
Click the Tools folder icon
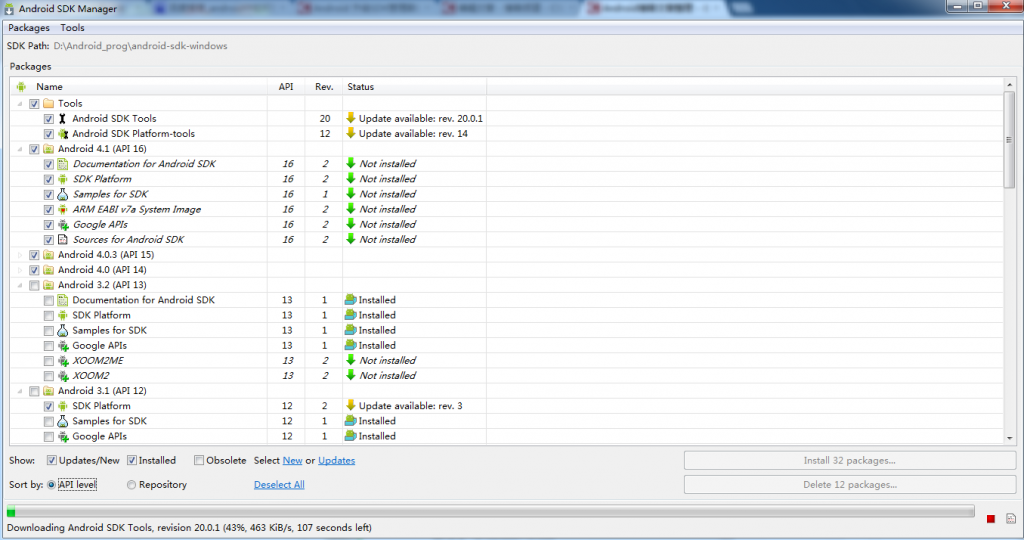click(48, 104)
